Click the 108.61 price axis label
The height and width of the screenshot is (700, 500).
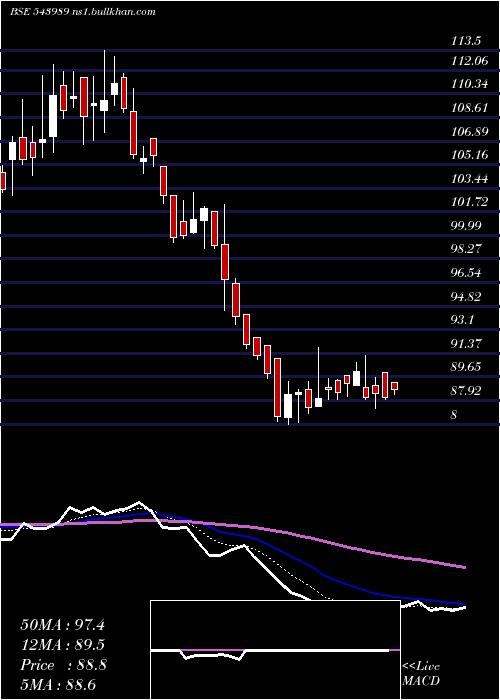tap(469, 108)
